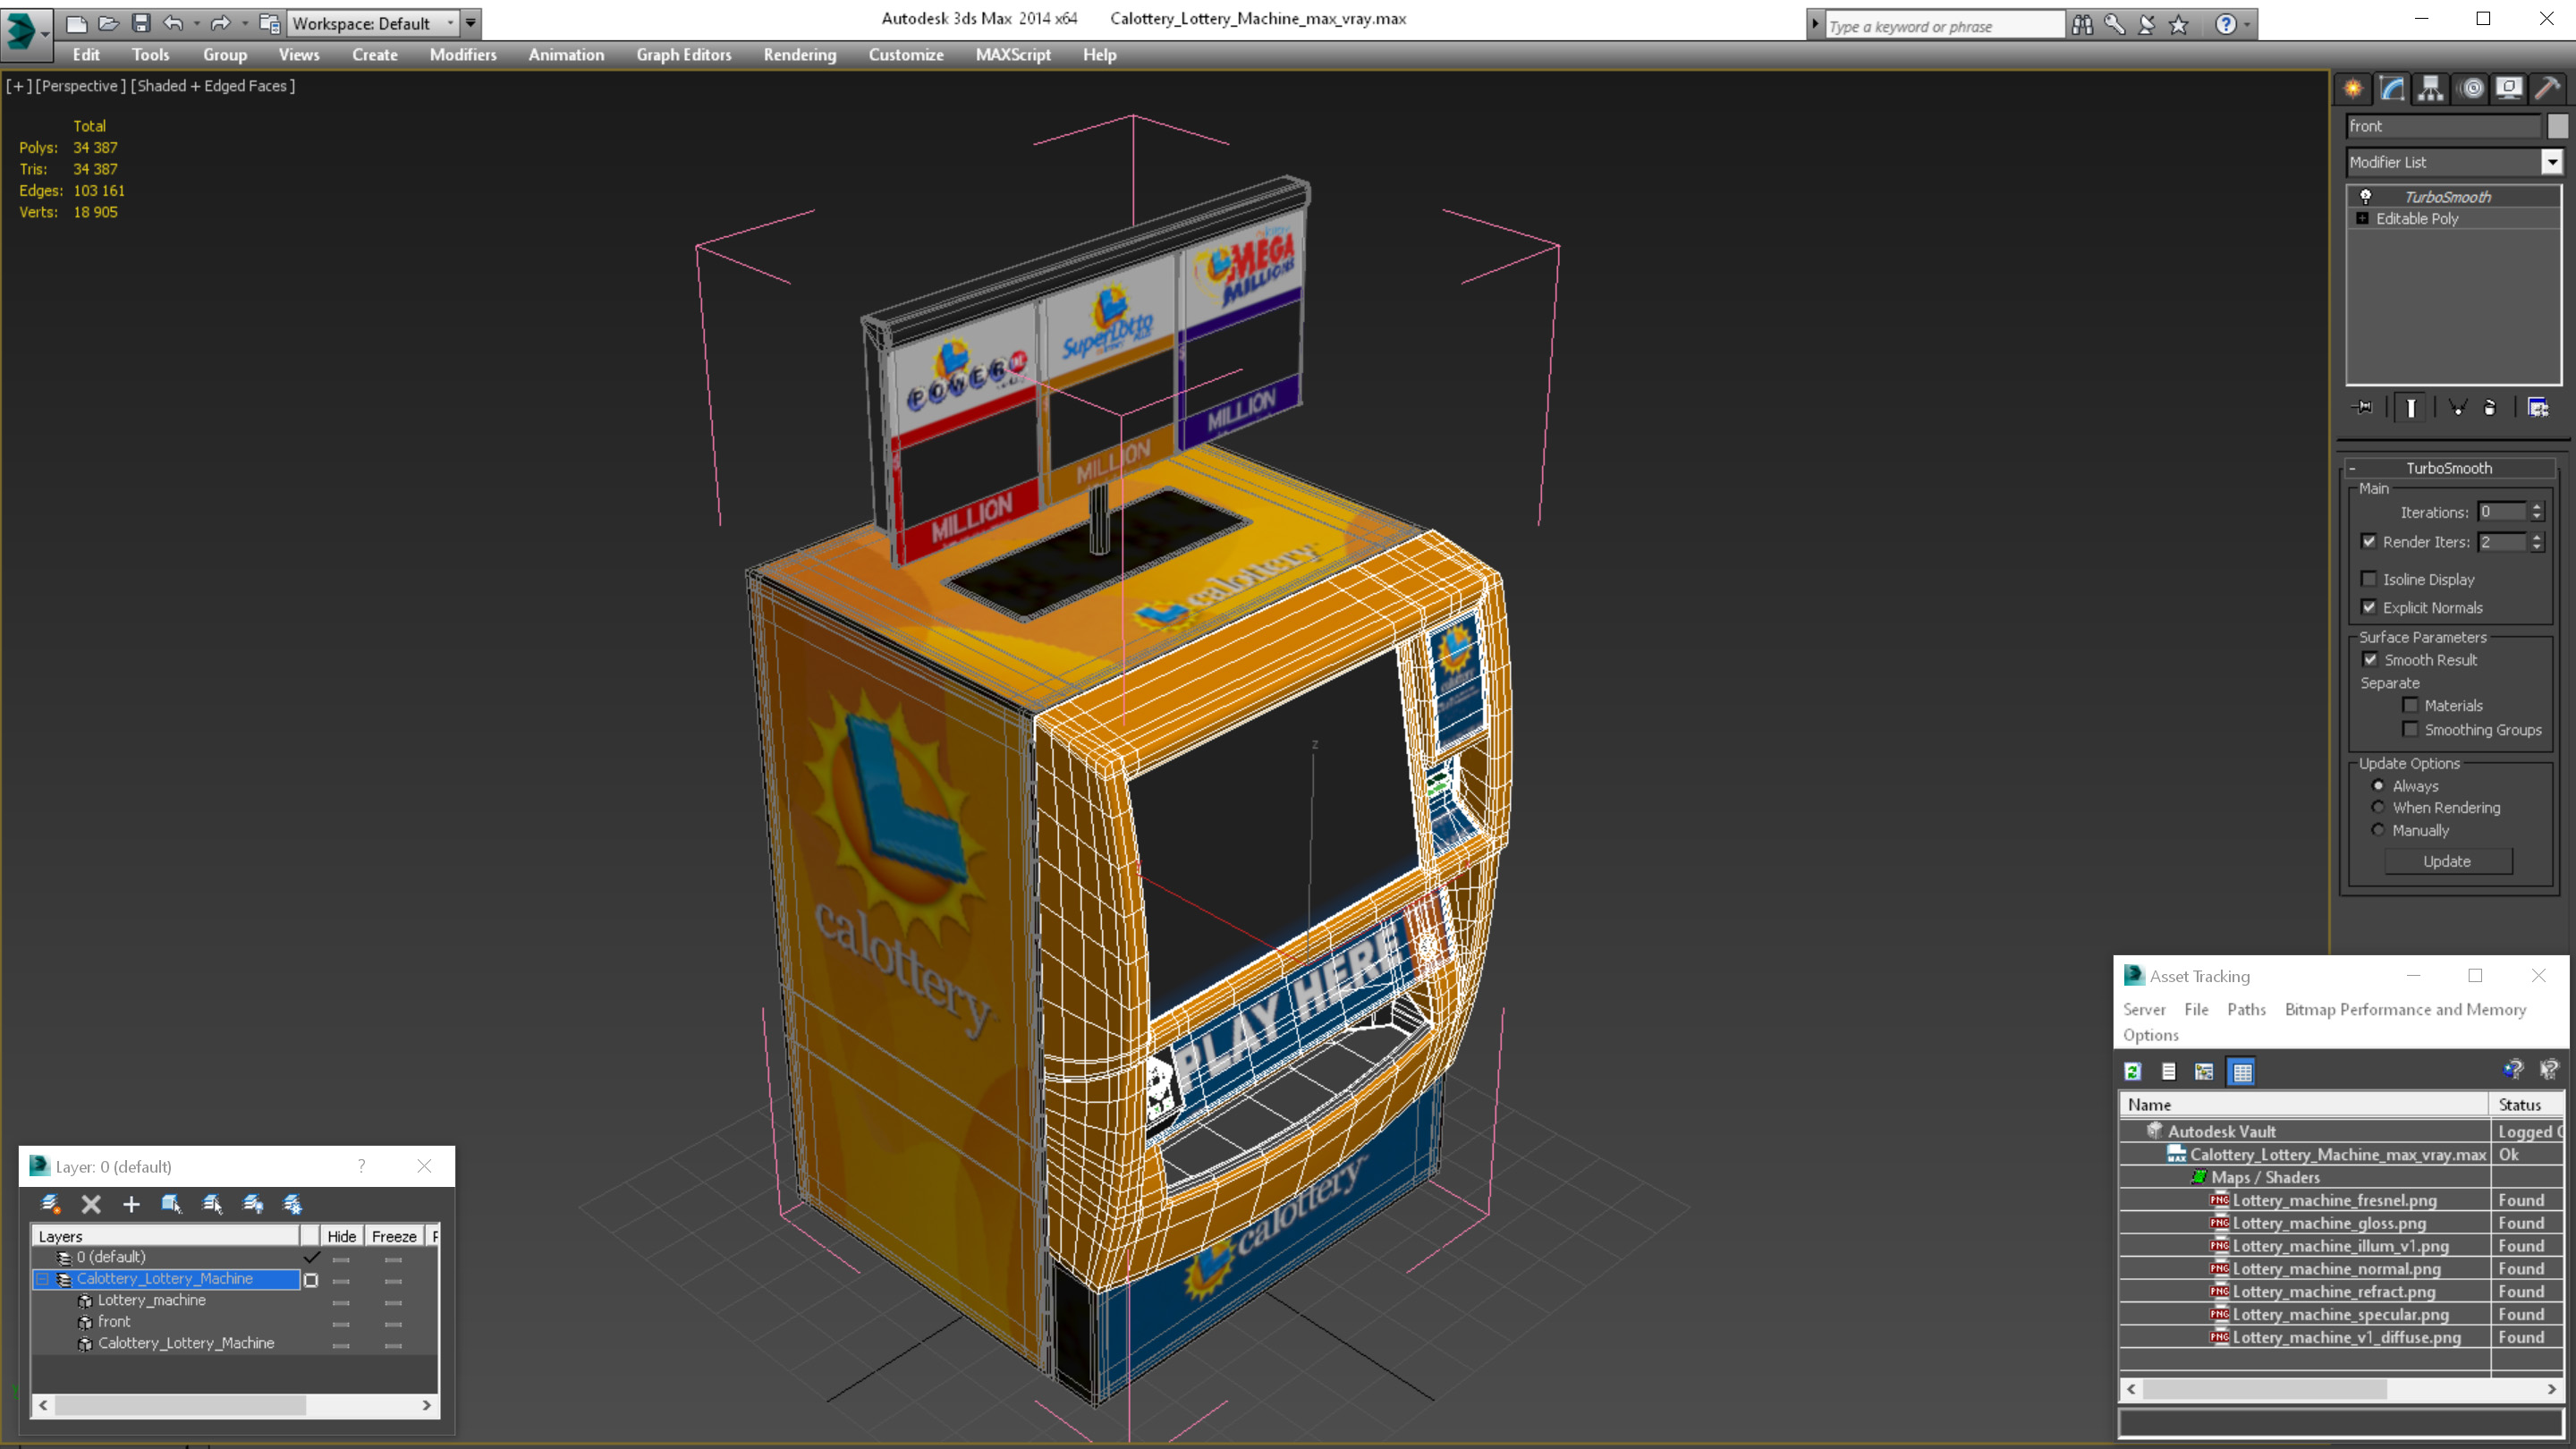Switch Asset Tracking to status log icon

pos(2169,1071)
